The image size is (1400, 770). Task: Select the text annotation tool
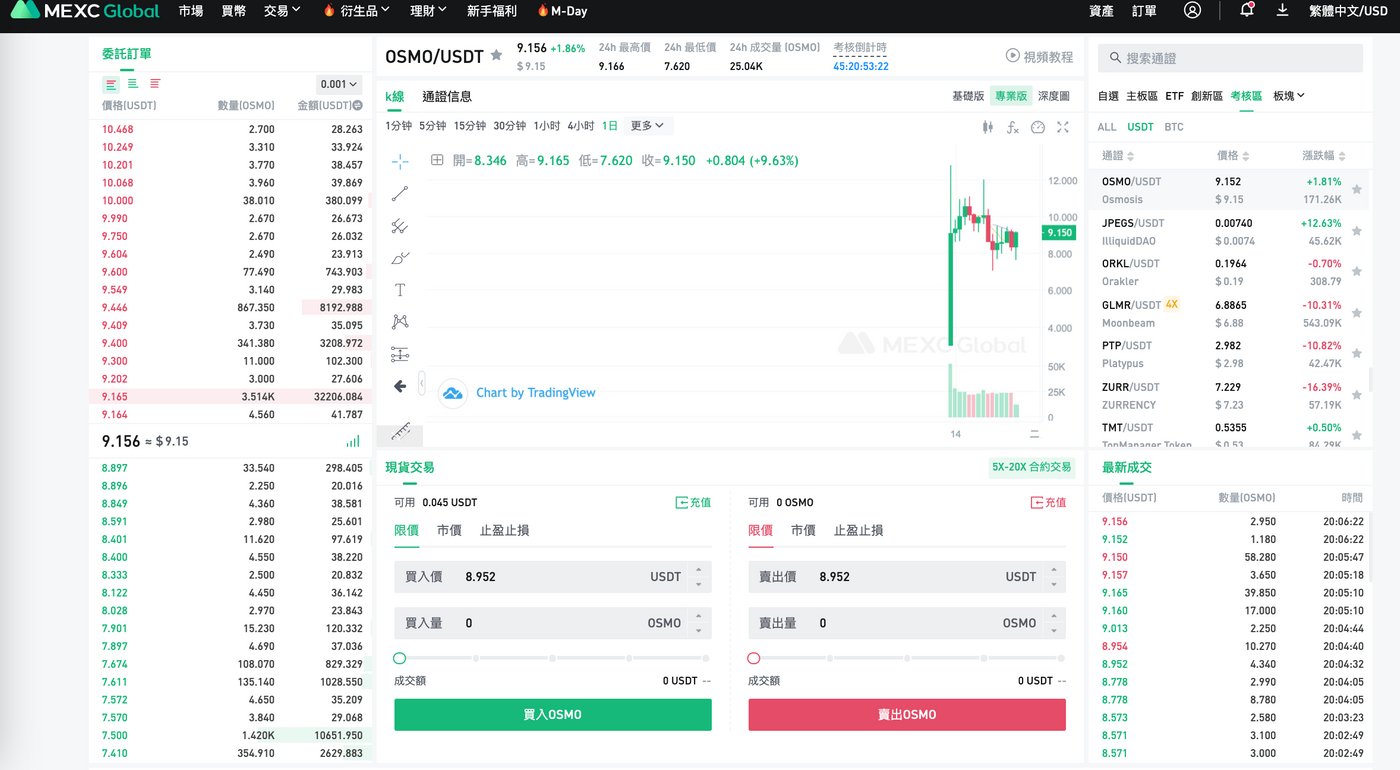tap(400, 290)
